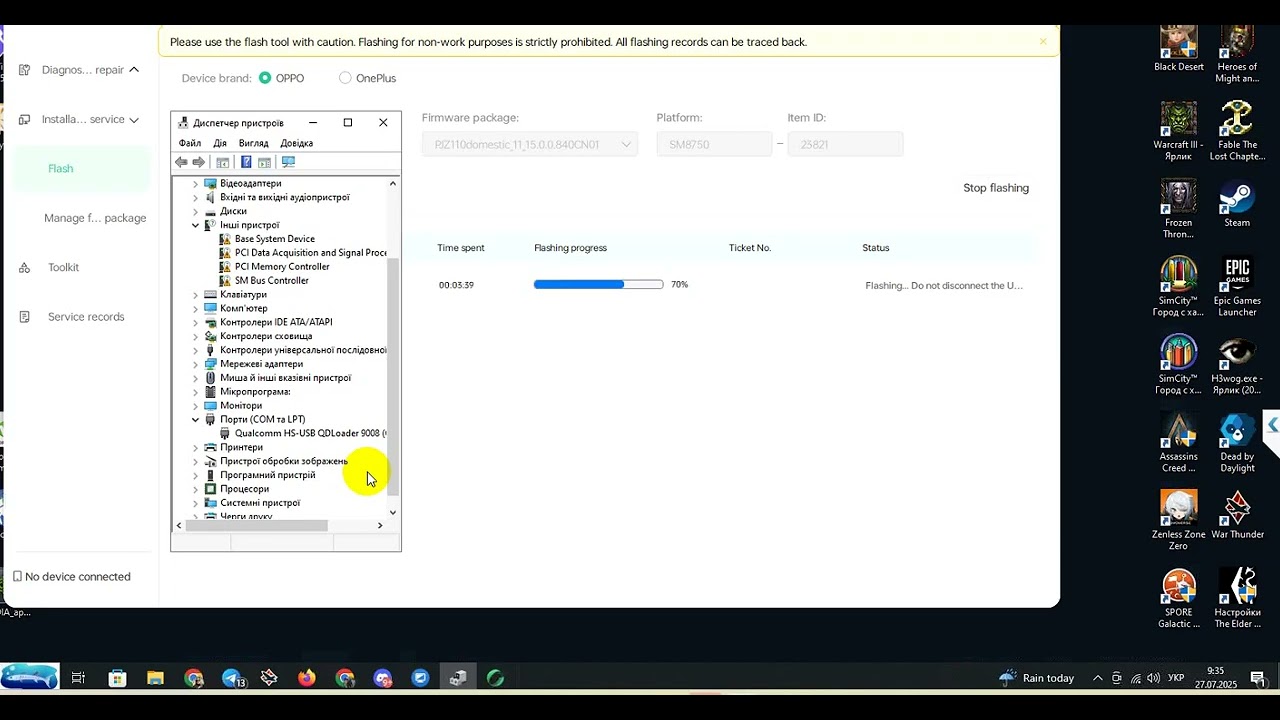This screenshot has width=1280, height=720.
Task: Open Black Desert desktop shortcut
Action: click(1179, 50)
